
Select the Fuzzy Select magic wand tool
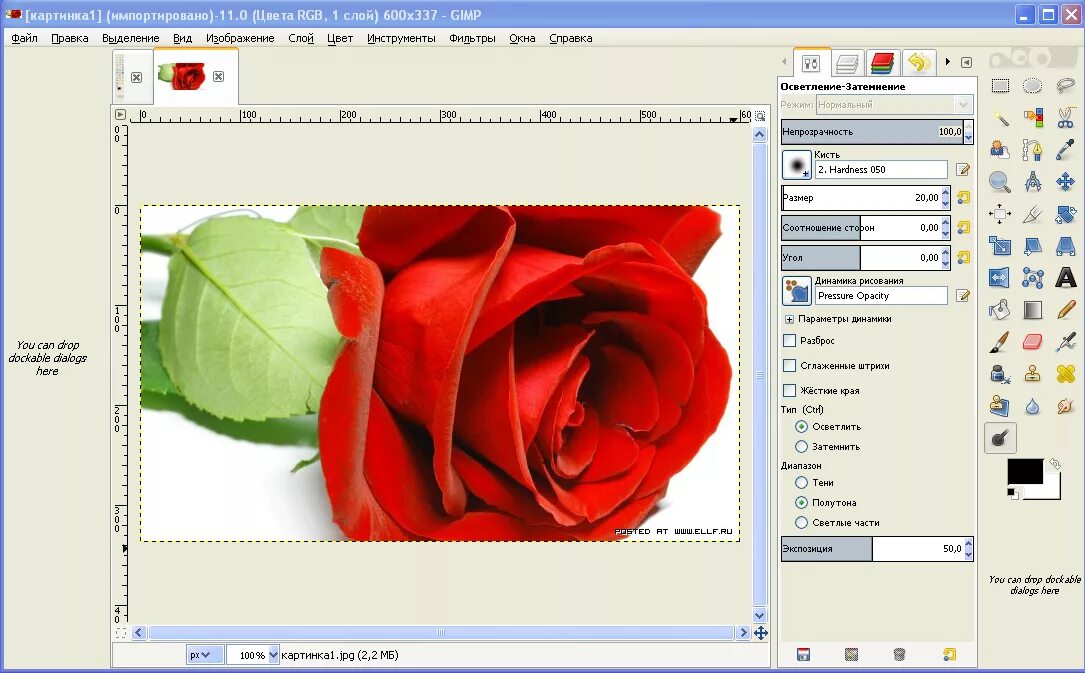[1000, 118]
